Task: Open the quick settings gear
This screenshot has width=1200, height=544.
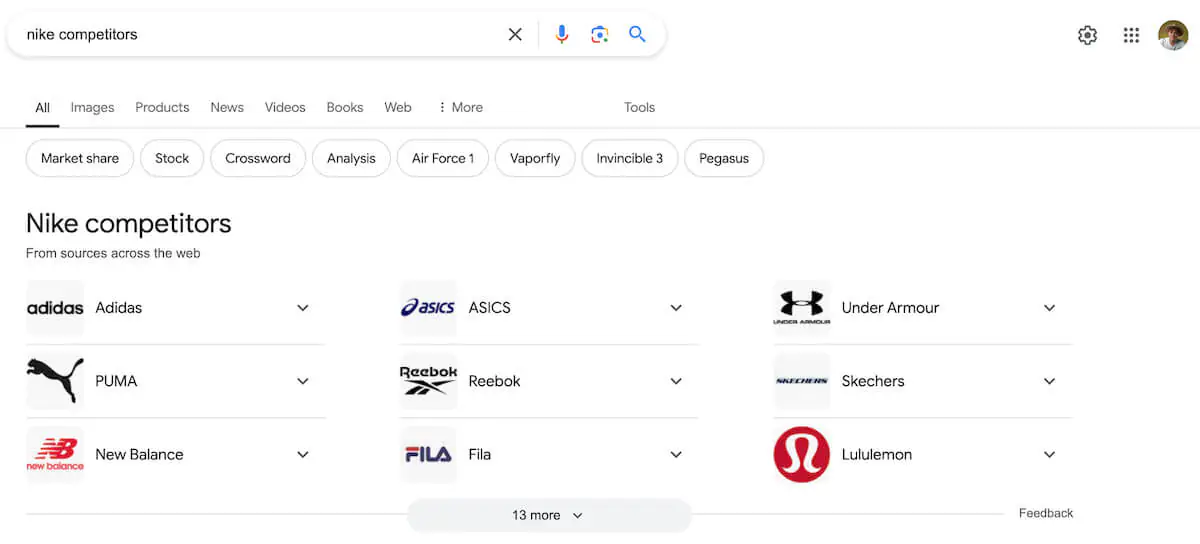Action: (1087, 35)
